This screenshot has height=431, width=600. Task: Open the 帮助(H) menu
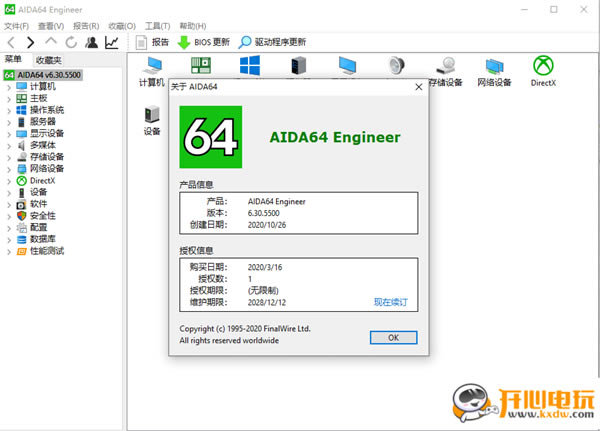point(193,26)
